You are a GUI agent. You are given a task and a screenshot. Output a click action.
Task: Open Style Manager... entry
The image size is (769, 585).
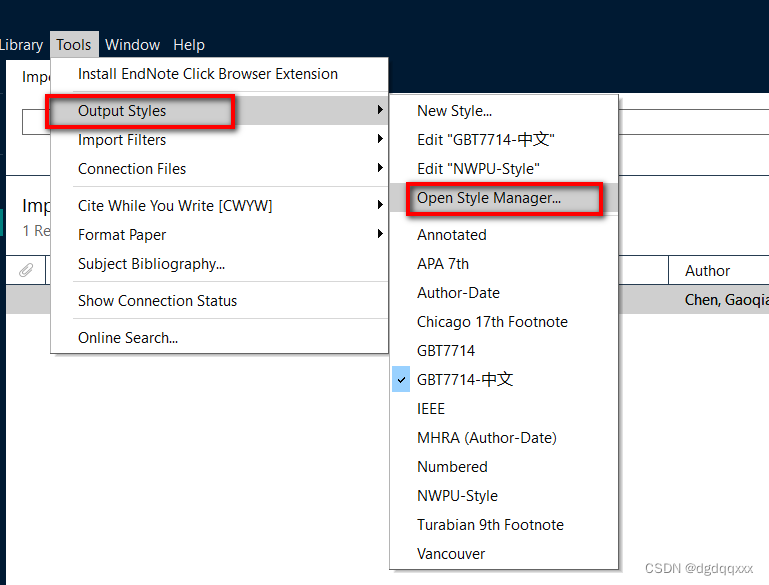click(x=504, y=198)
